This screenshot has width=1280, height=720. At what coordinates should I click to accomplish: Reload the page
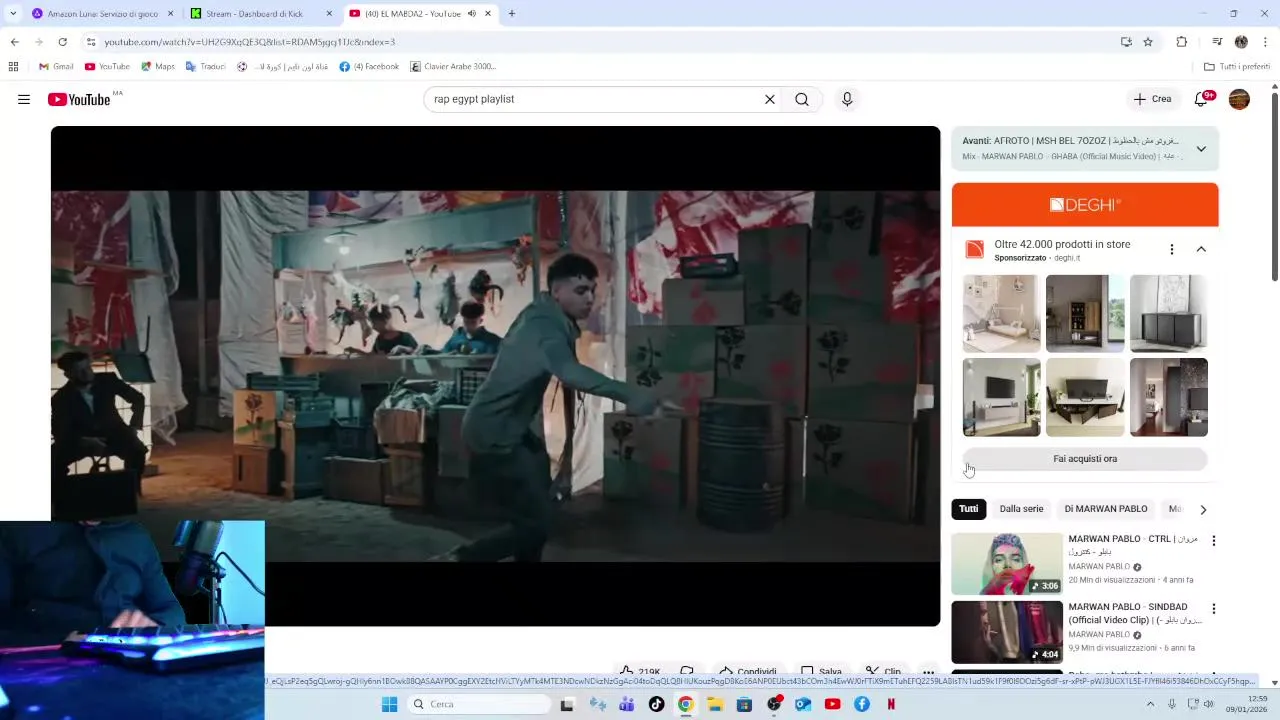tap(62, 42)
